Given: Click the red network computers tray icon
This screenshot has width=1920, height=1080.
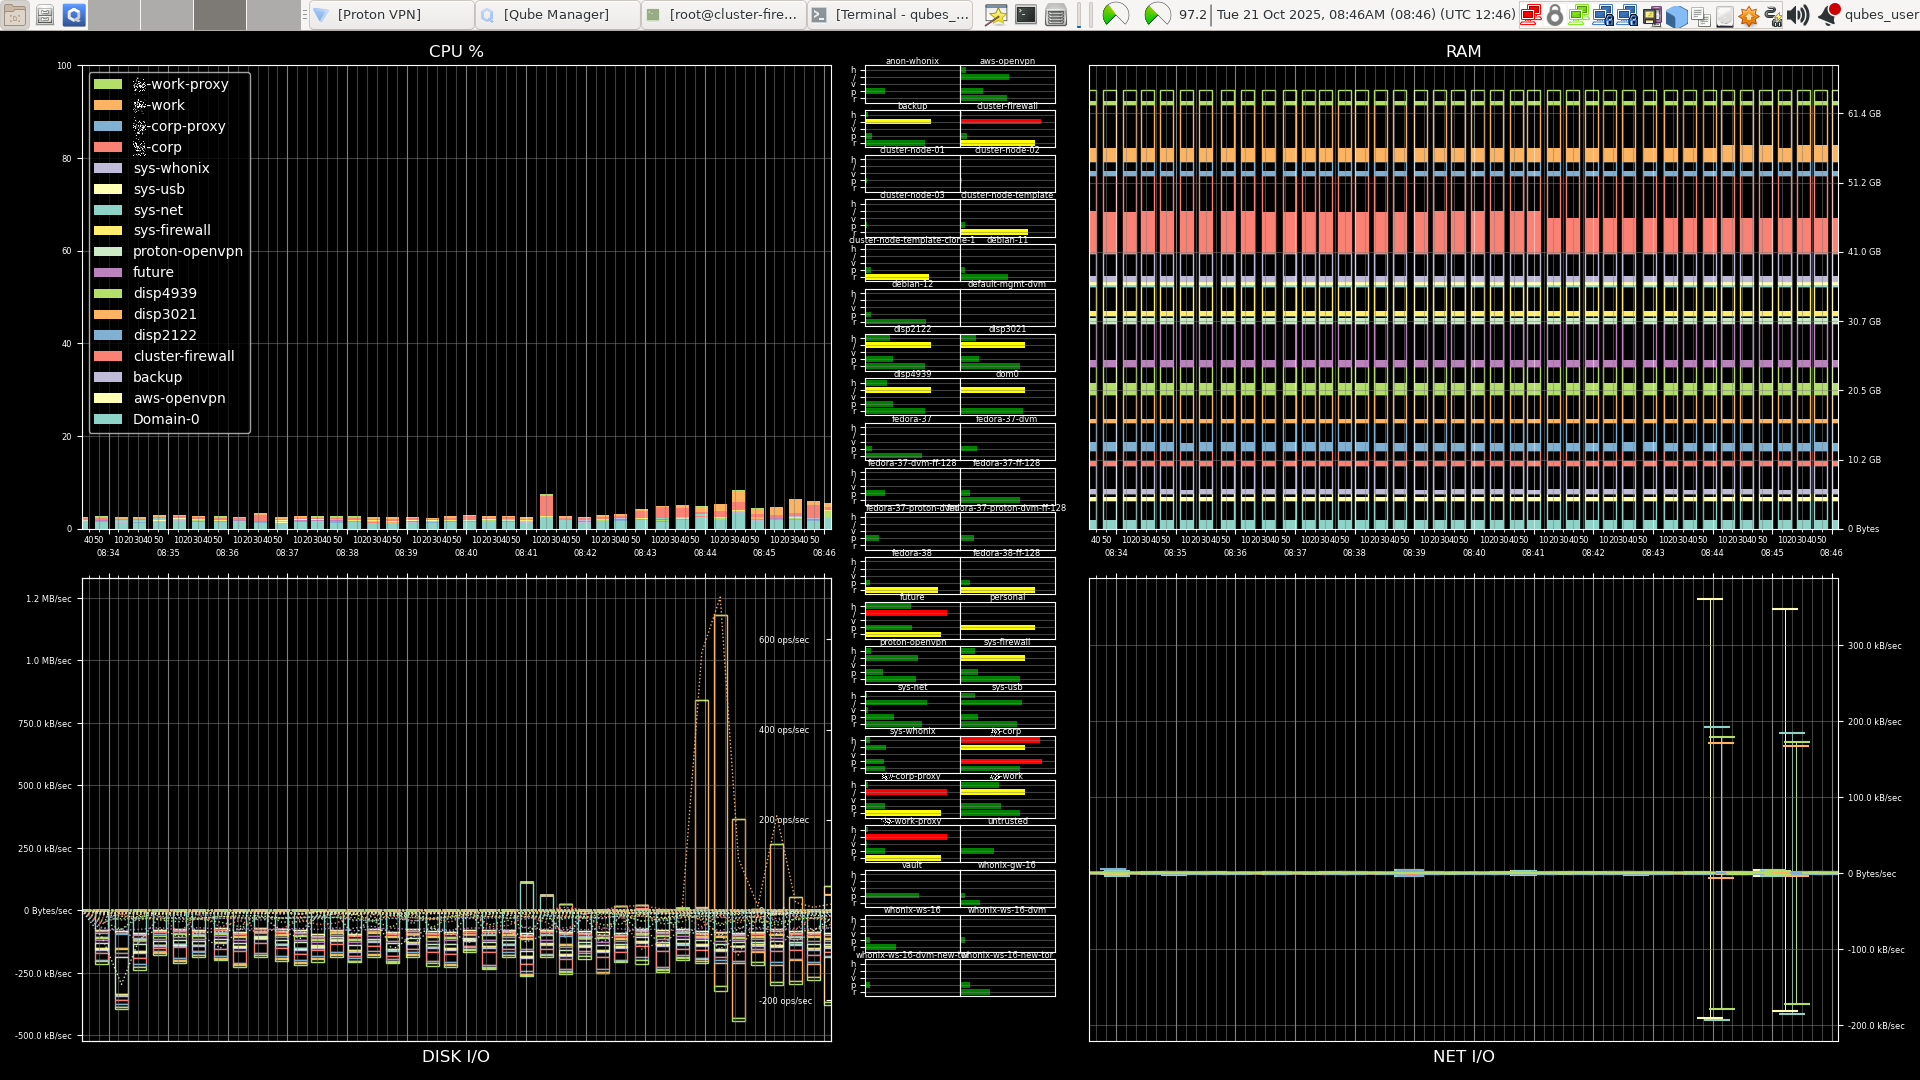Looking at the screenshot, I should pos(1530,15).
